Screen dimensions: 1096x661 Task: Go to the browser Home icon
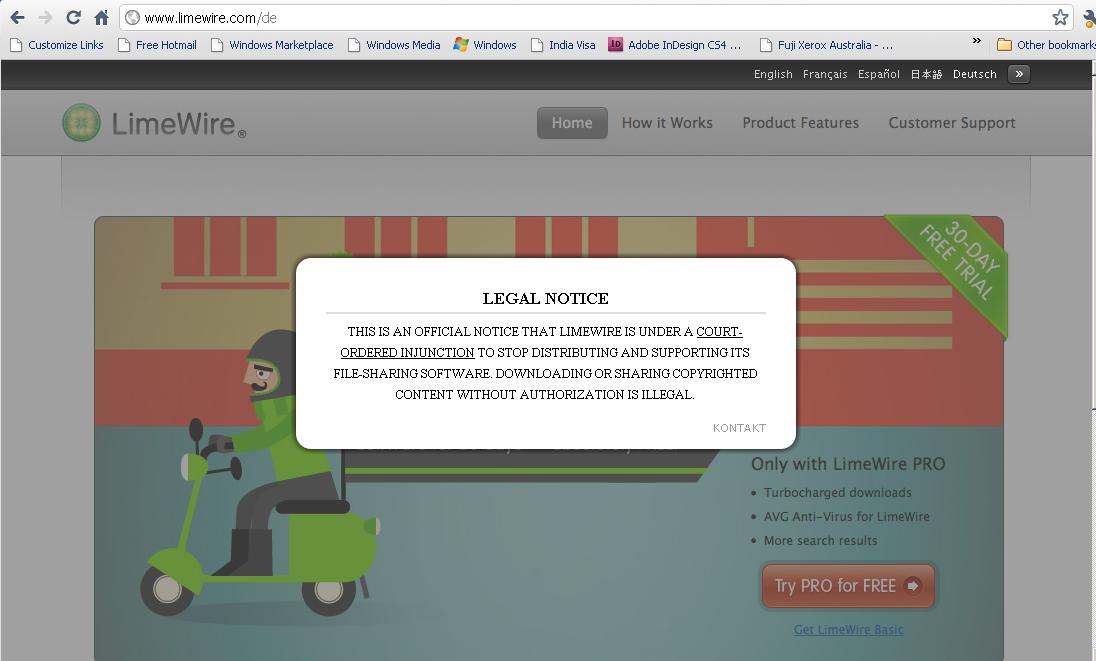tap(101, 17)
